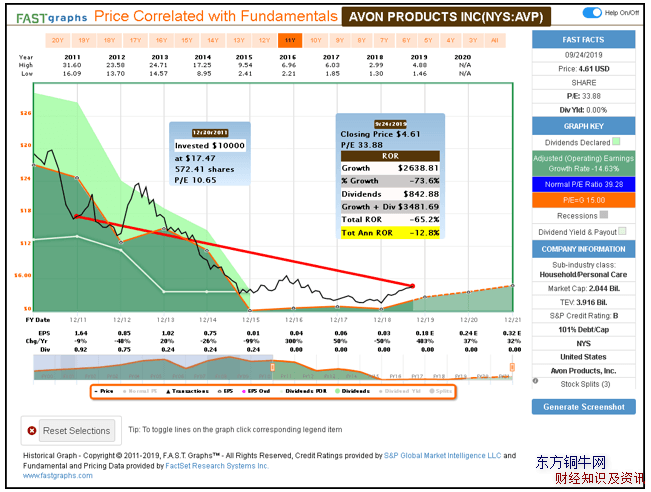Click the Market Cap 2.044 Bil row
The height and width of the screenshot is (492, 651).
[x=583, y=288]
